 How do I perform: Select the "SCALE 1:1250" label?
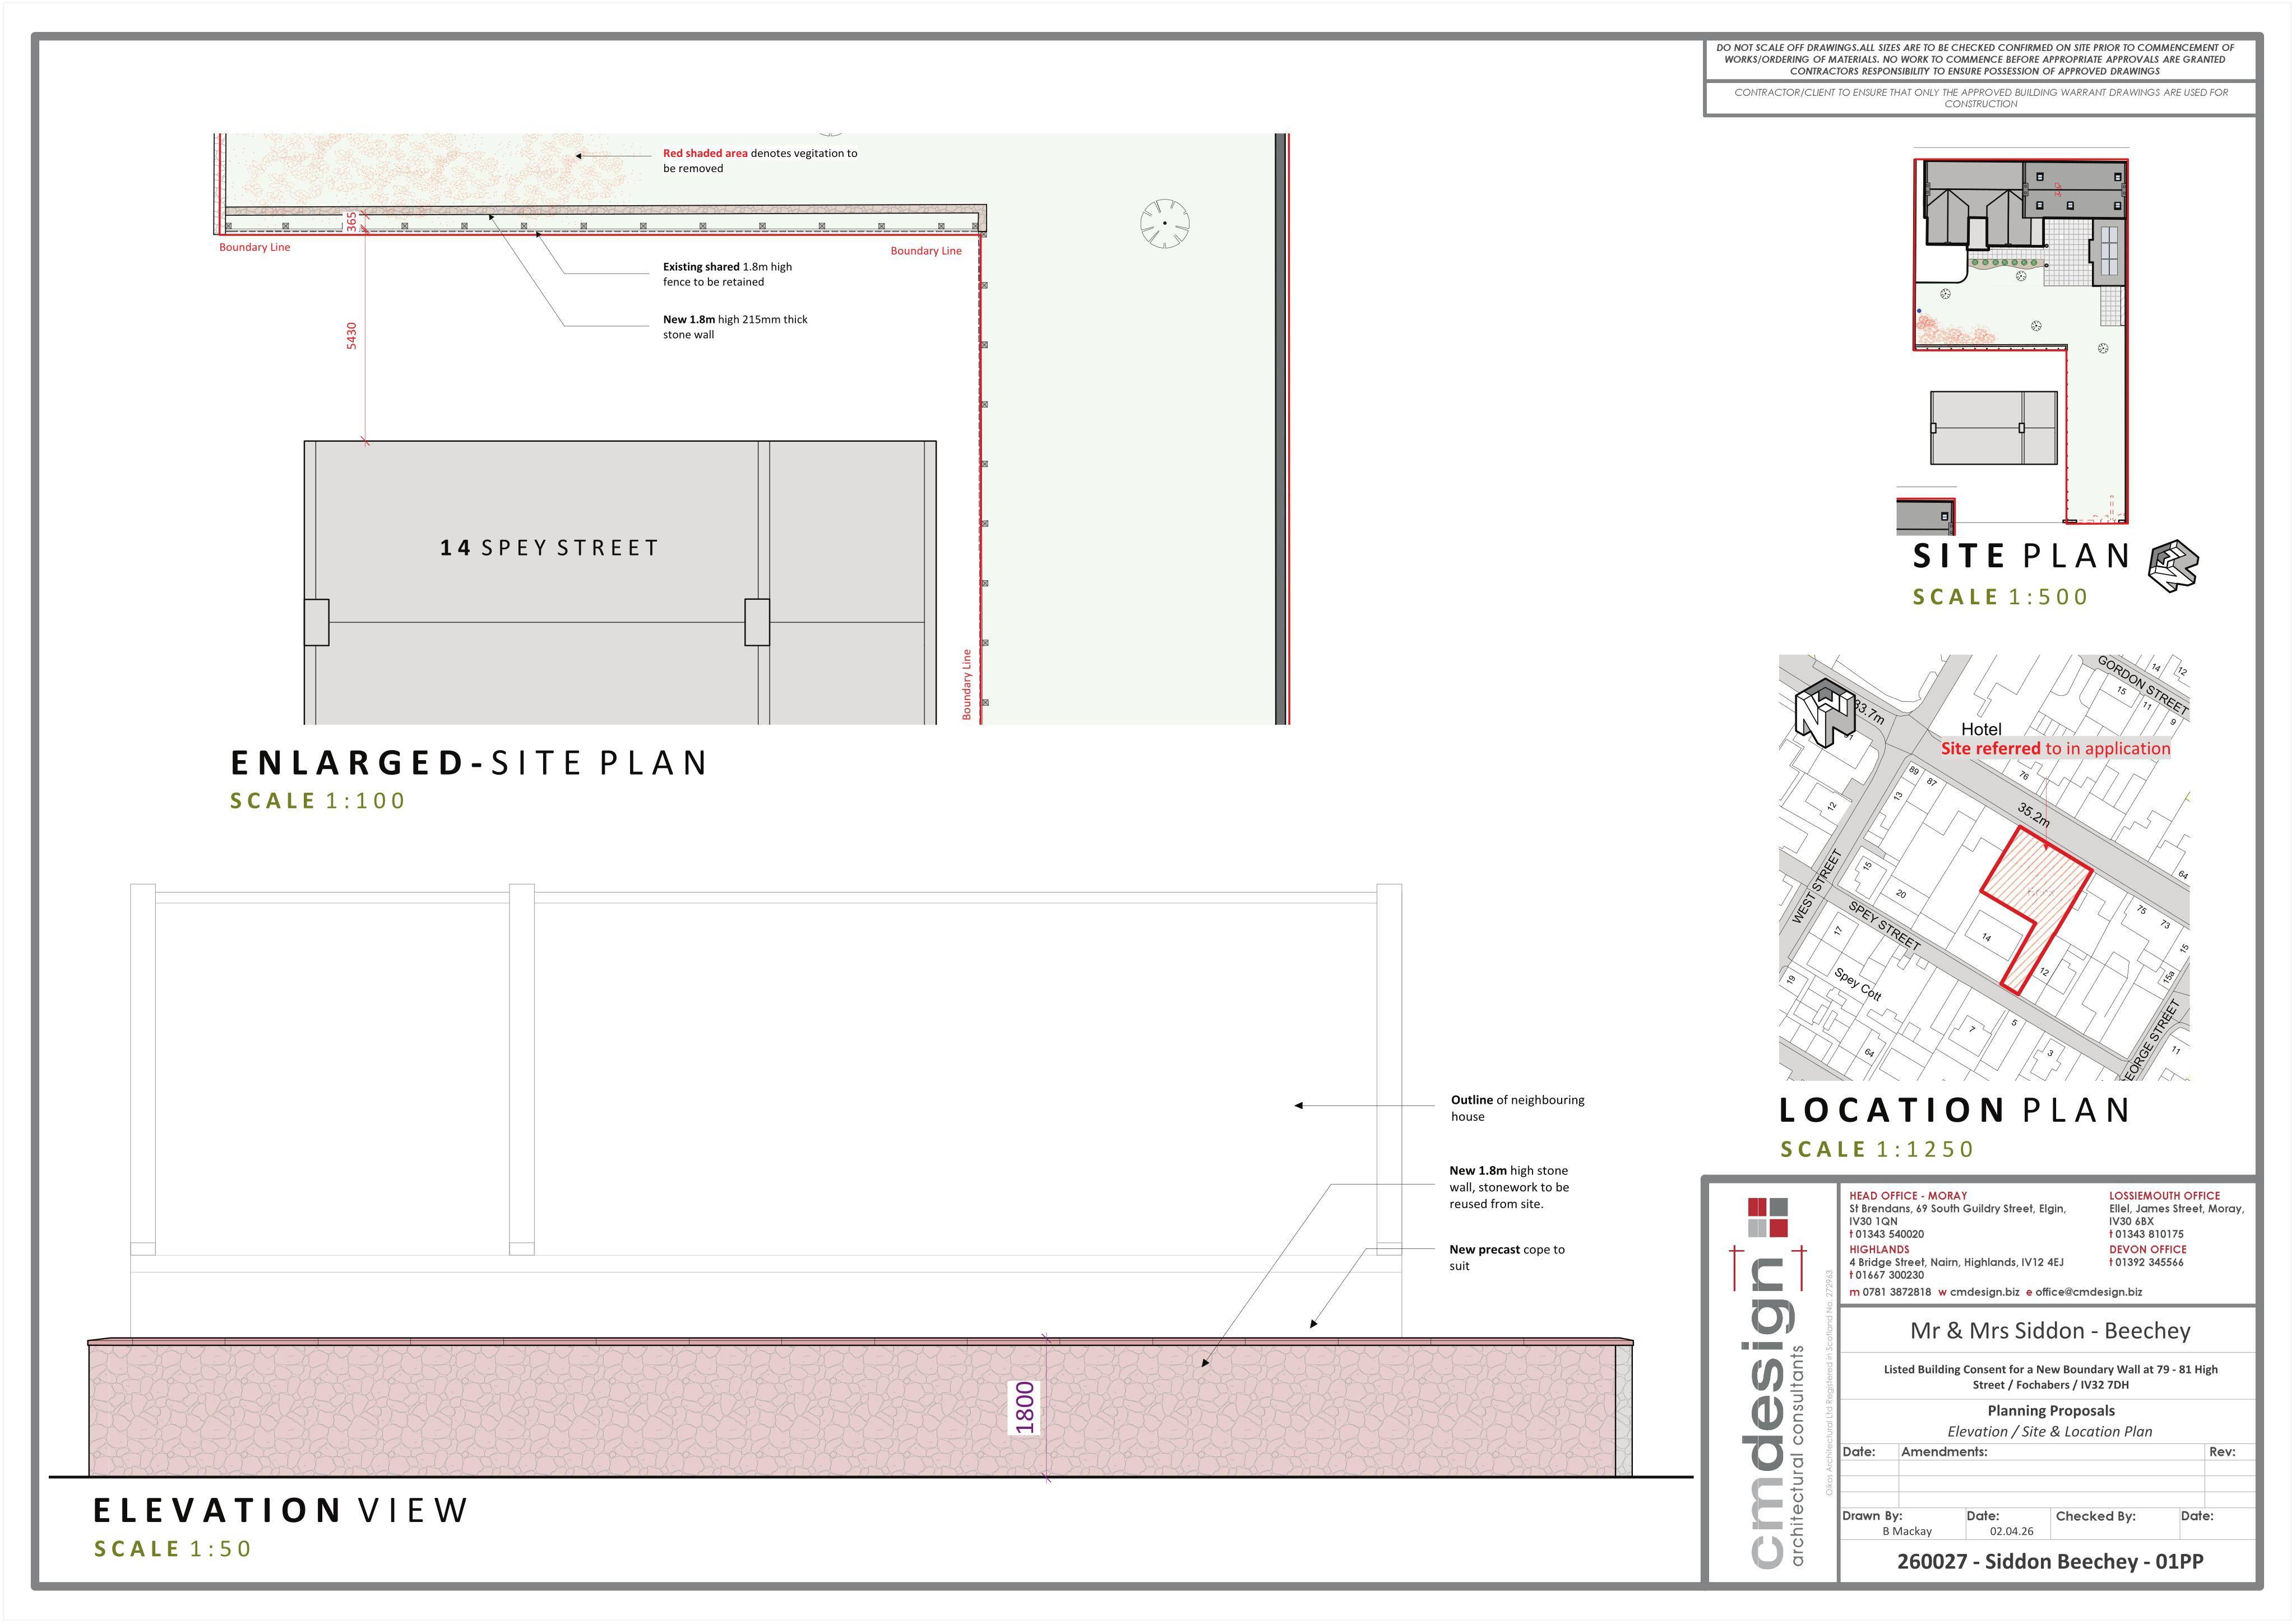tap(1877, 1150)
